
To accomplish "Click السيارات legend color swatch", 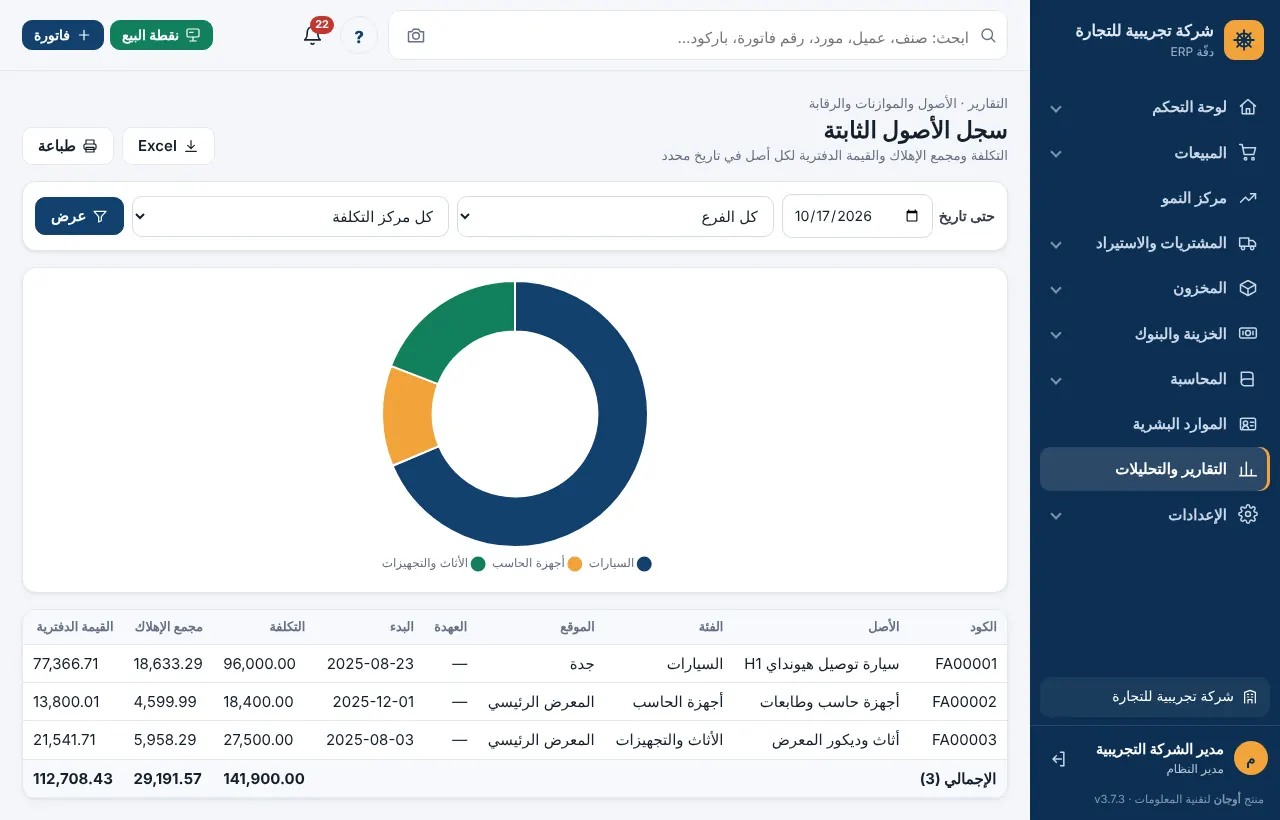I will coord(644,564).
